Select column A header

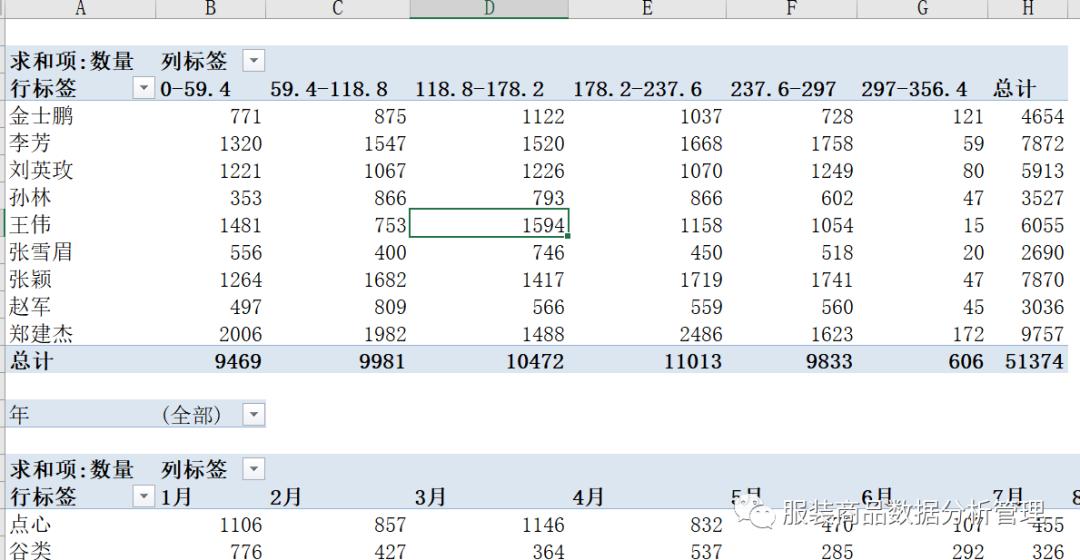81,8
